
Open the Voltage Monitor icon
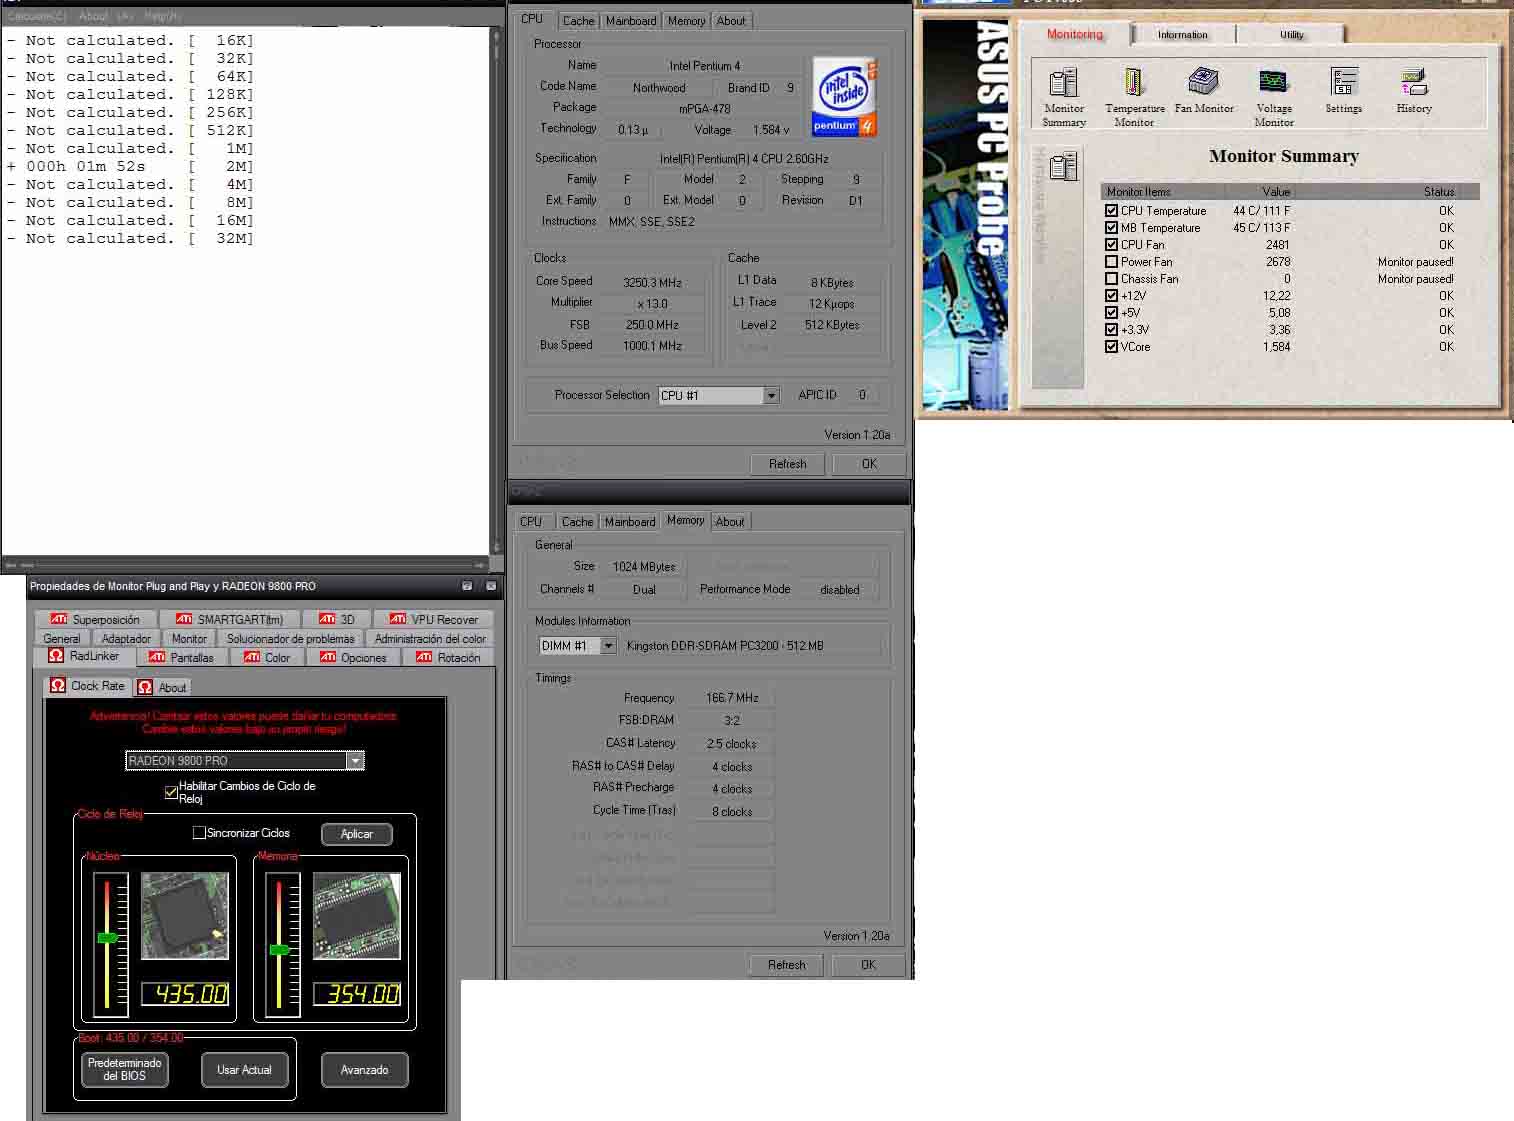1273,83
